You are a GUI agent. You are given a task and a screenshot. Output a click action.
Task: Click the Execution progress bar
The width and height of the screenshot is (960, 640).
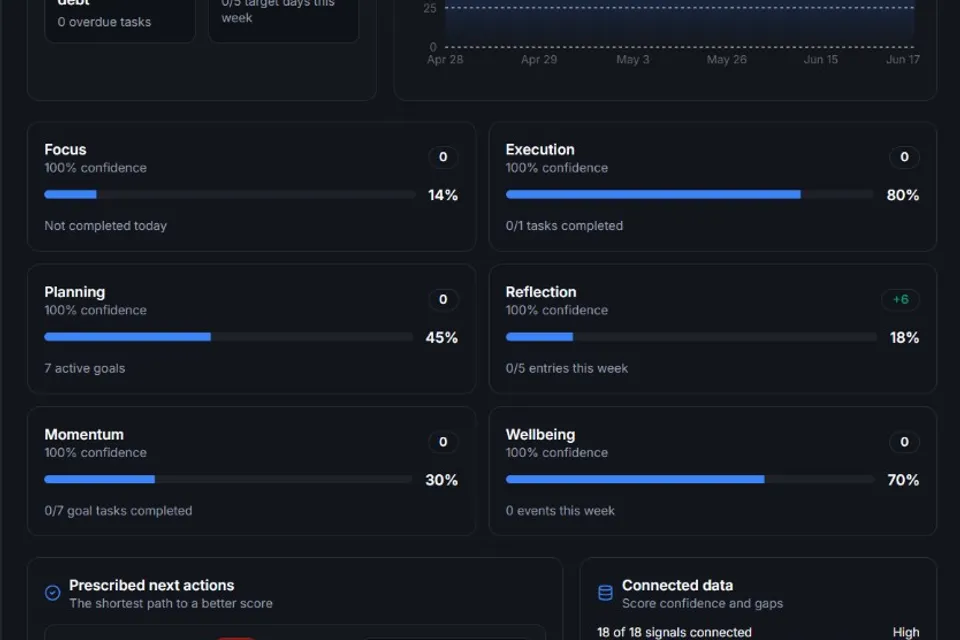[690, 195]
